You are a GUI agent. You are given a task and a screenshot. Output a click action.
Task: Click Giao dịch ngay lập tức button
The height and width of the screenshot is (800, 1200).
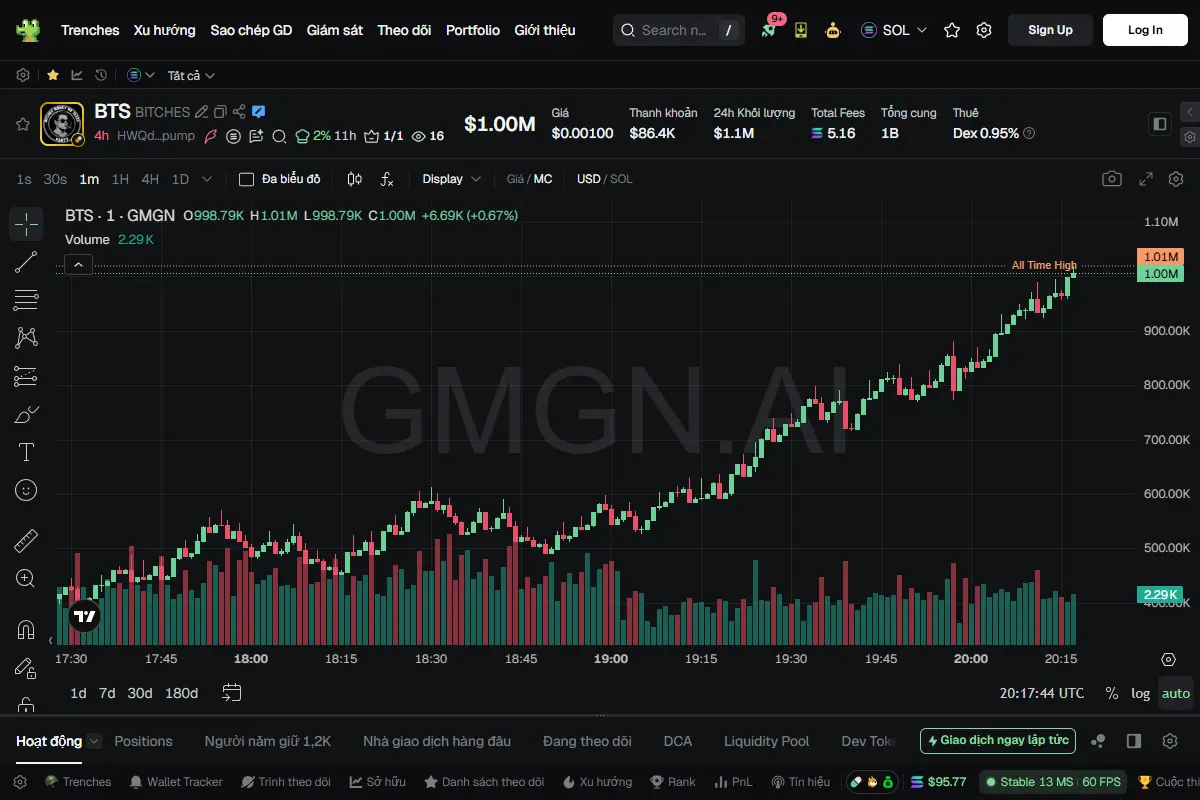click(x=998, y=741)
